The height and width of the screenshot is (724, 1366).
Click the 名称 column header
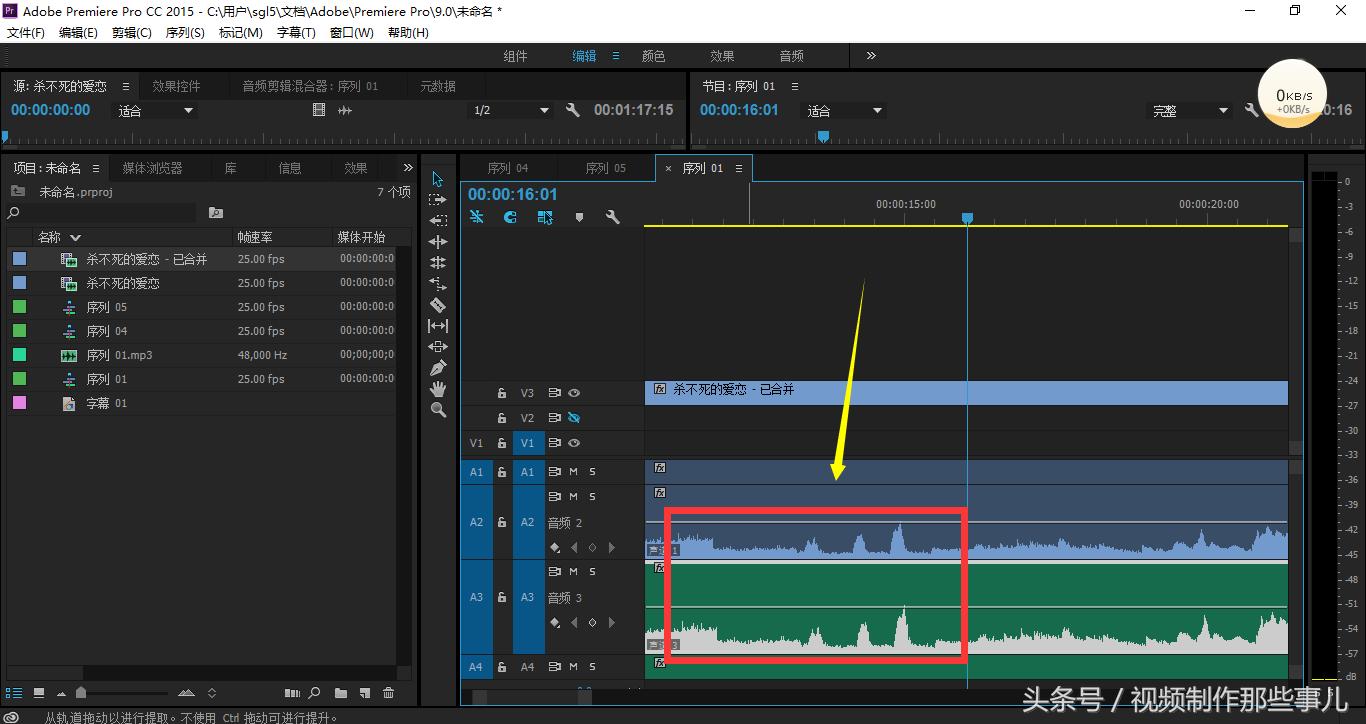(50, 237)
